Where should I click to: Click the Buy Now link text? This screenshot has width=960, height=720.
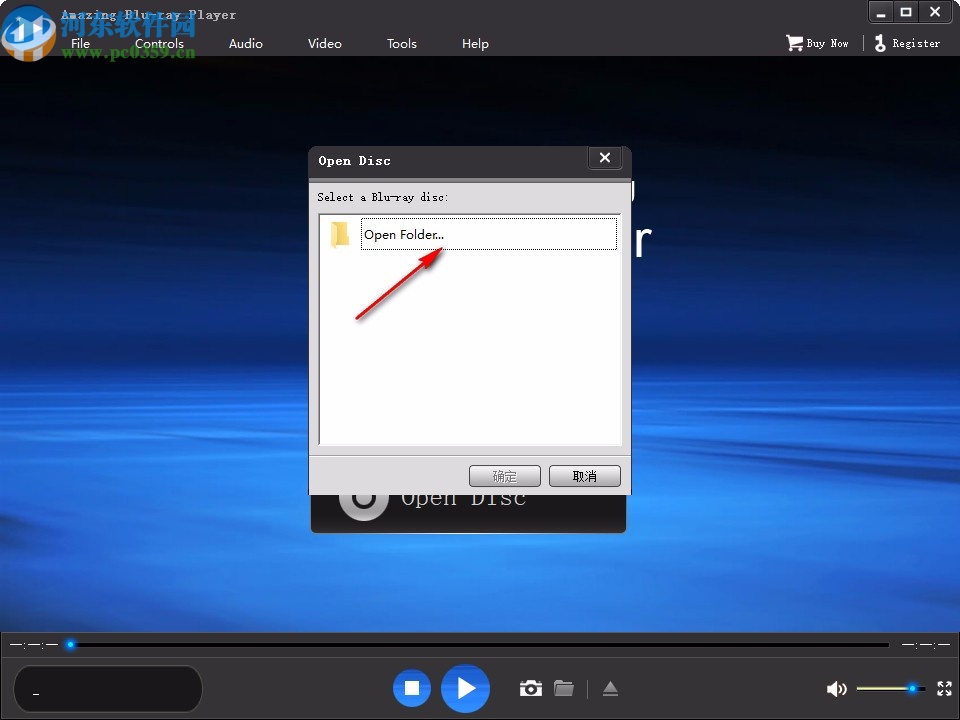pyautogui.click(x=827, y=43)
